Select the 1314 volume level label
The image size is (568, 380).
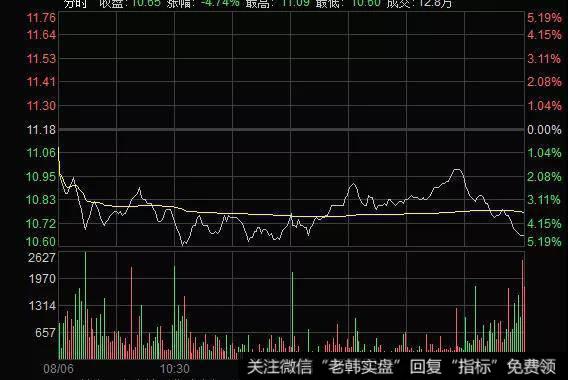[x=42, y=306]
